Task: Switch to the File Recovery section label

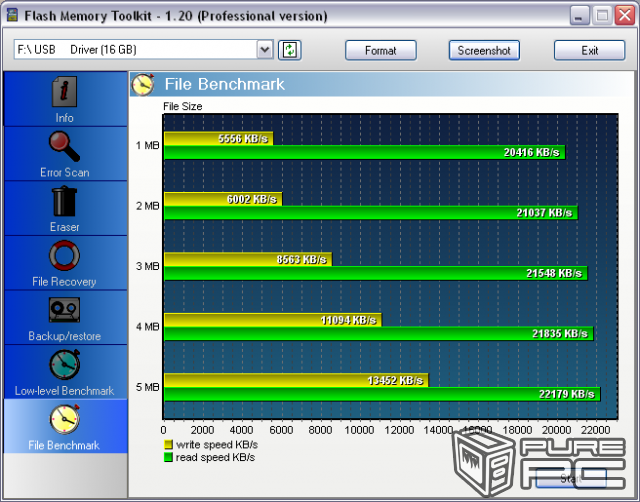Action: (x=64, y=282)
